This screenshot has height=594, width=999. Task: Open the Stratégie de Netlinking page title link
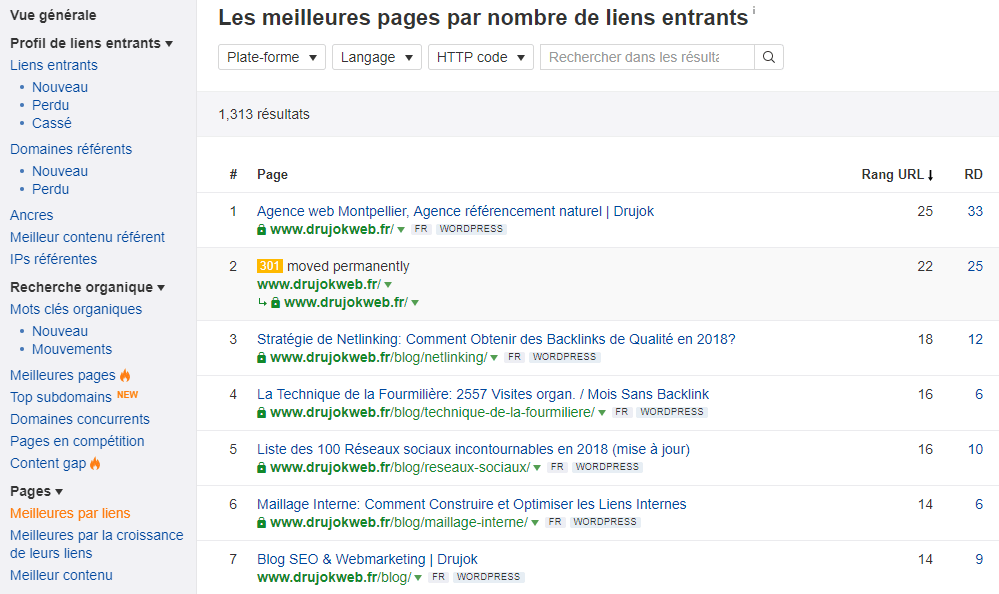[496, 339]
